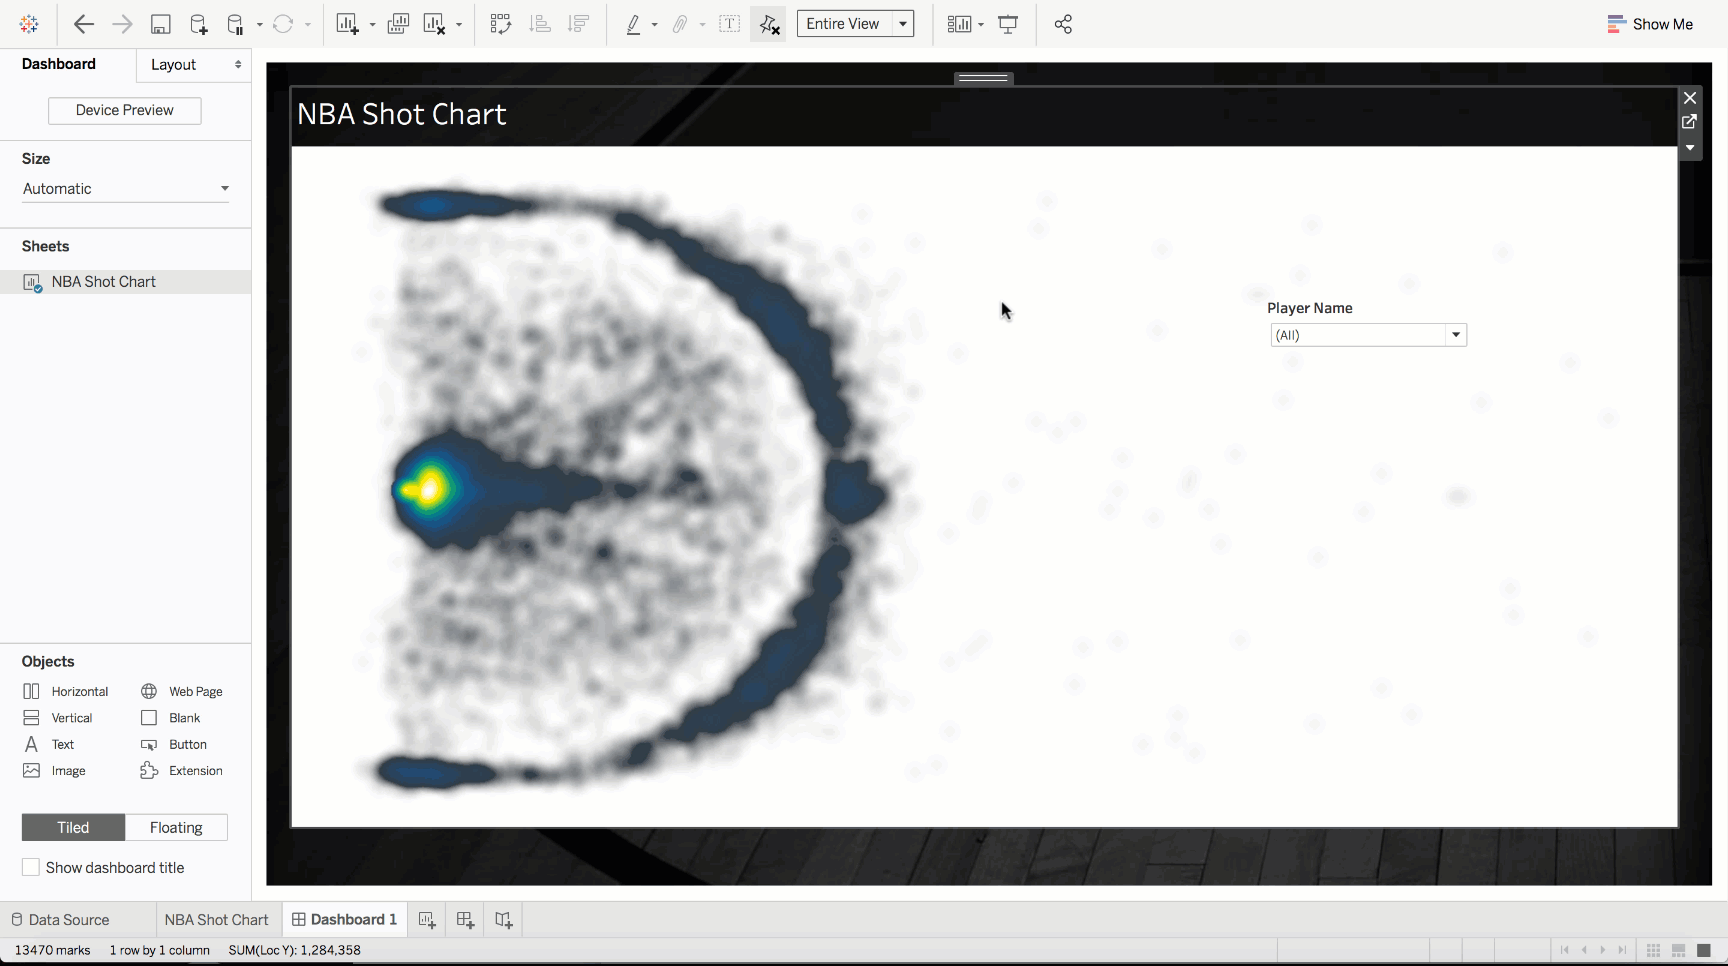Image resolution: width=1728 pixels, height=966 pixels.
Task: Click the Tableau logo start page icon
Action: click(29, 24)
